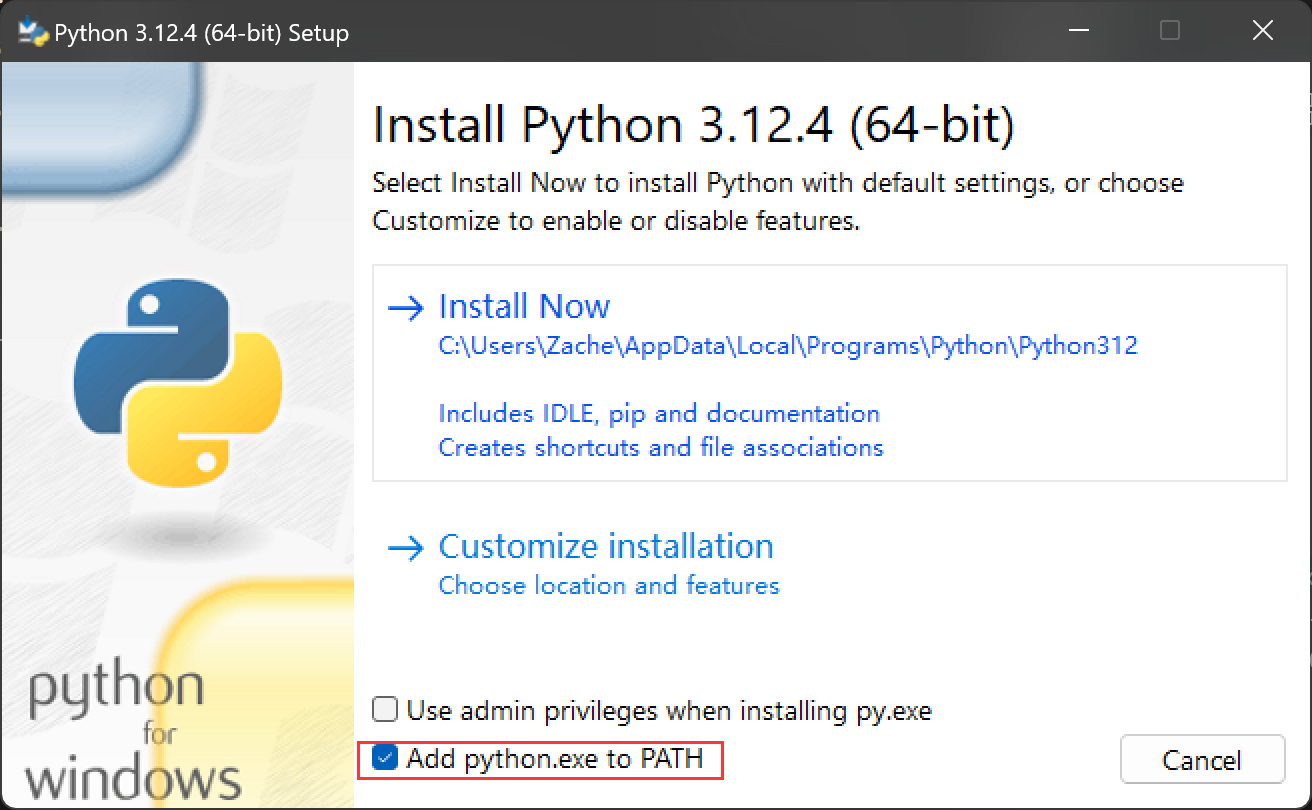Toggle the highlighted PATH checkbox off
The image size is (1312, 810).
pos(385,760)
